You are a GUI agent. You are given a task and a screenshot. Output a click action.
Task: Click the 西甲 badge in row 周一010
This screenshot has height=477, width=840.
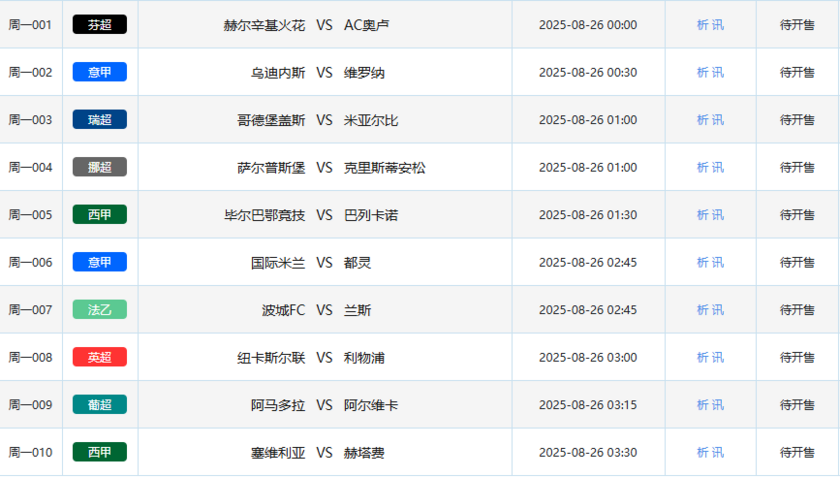99,452
